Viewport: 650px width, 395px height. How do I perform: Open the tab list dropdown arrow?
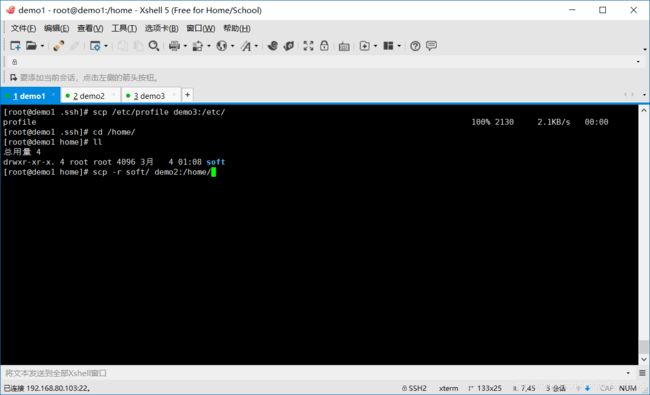[644, 95]
